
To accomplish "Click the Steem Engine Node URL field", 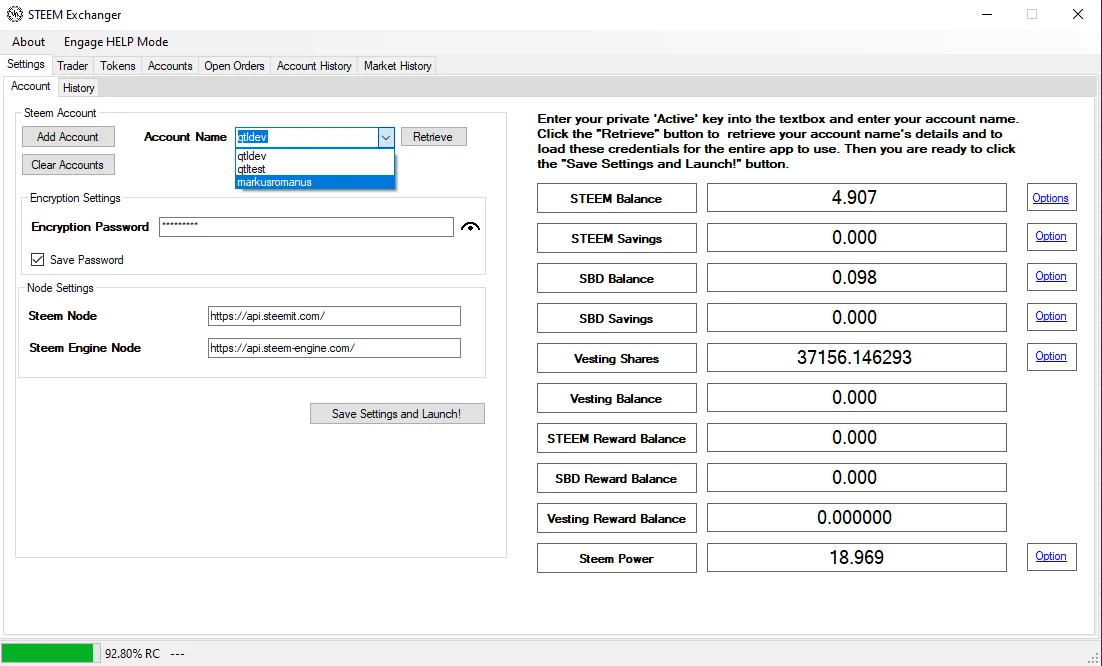I will [334, 348].
